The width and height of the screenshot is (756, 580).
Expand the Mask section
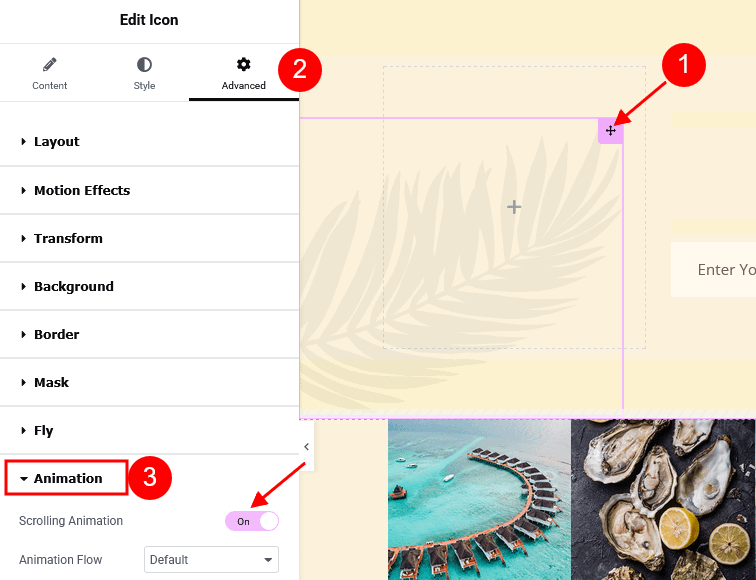pyautogui.click(x=149, y=382)
